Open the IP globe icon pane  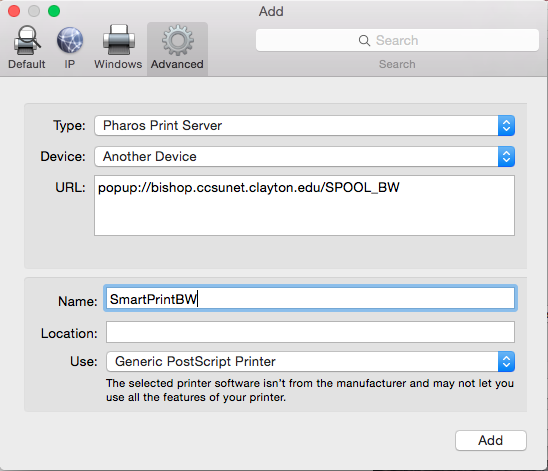[70, 40]
